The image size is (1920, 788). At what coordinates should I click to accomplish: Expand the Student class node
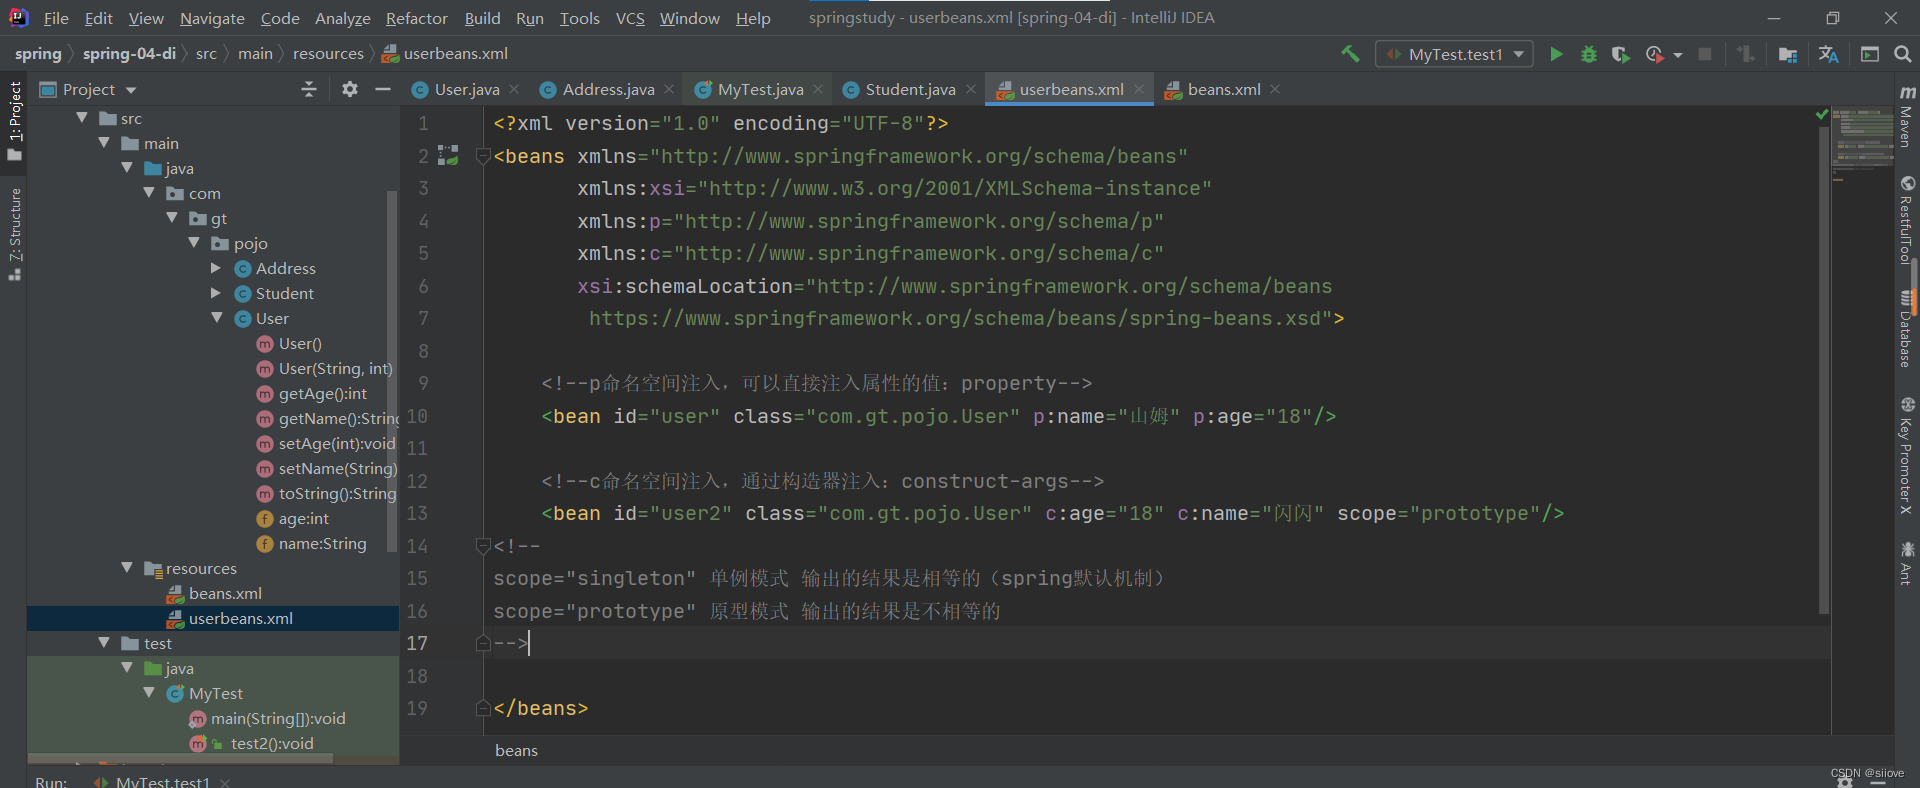coord(216,293)
